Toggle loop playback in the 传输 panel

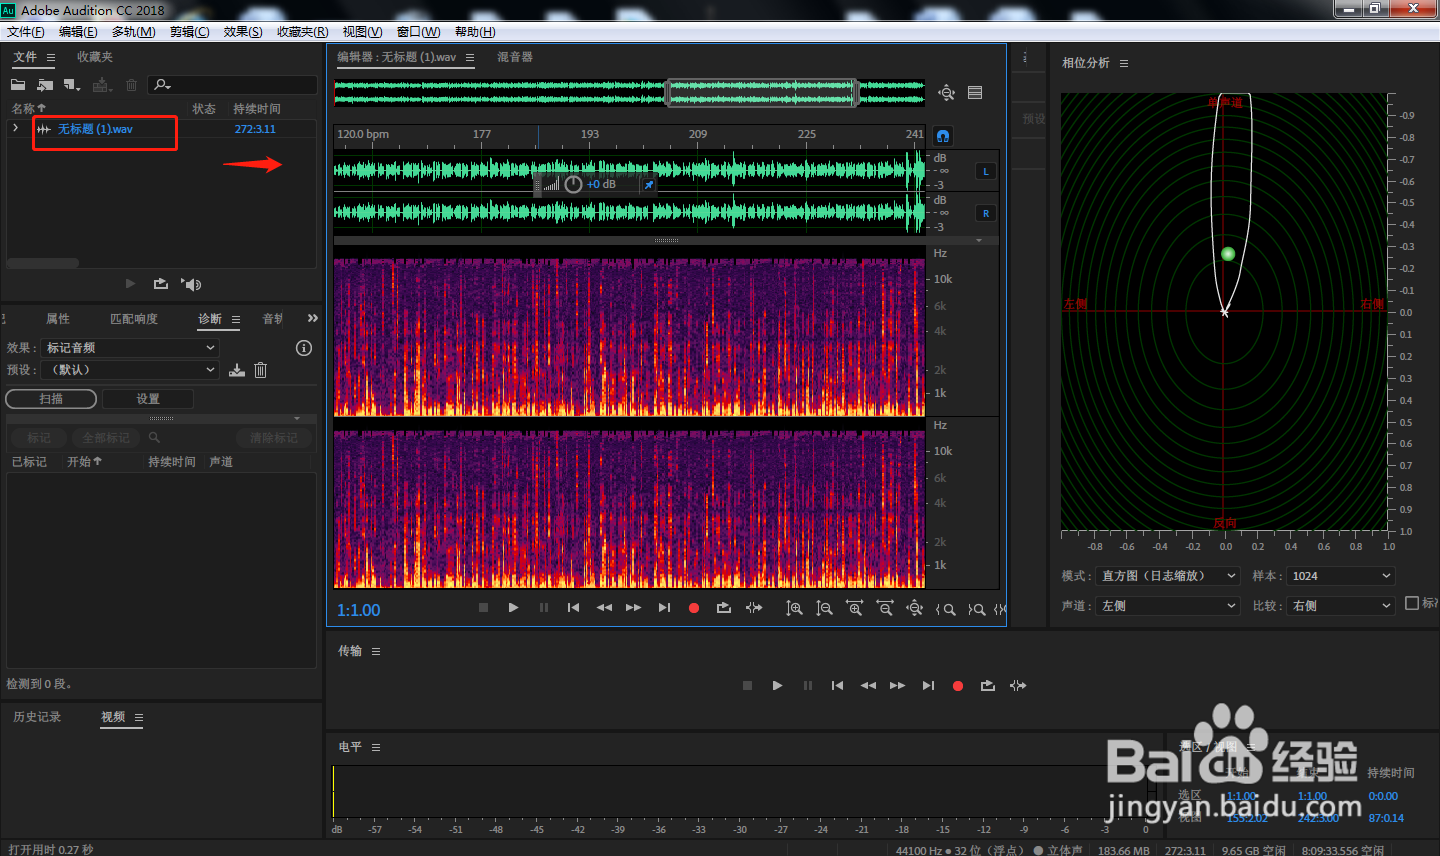pyautogui.click(x=988, y=686)
